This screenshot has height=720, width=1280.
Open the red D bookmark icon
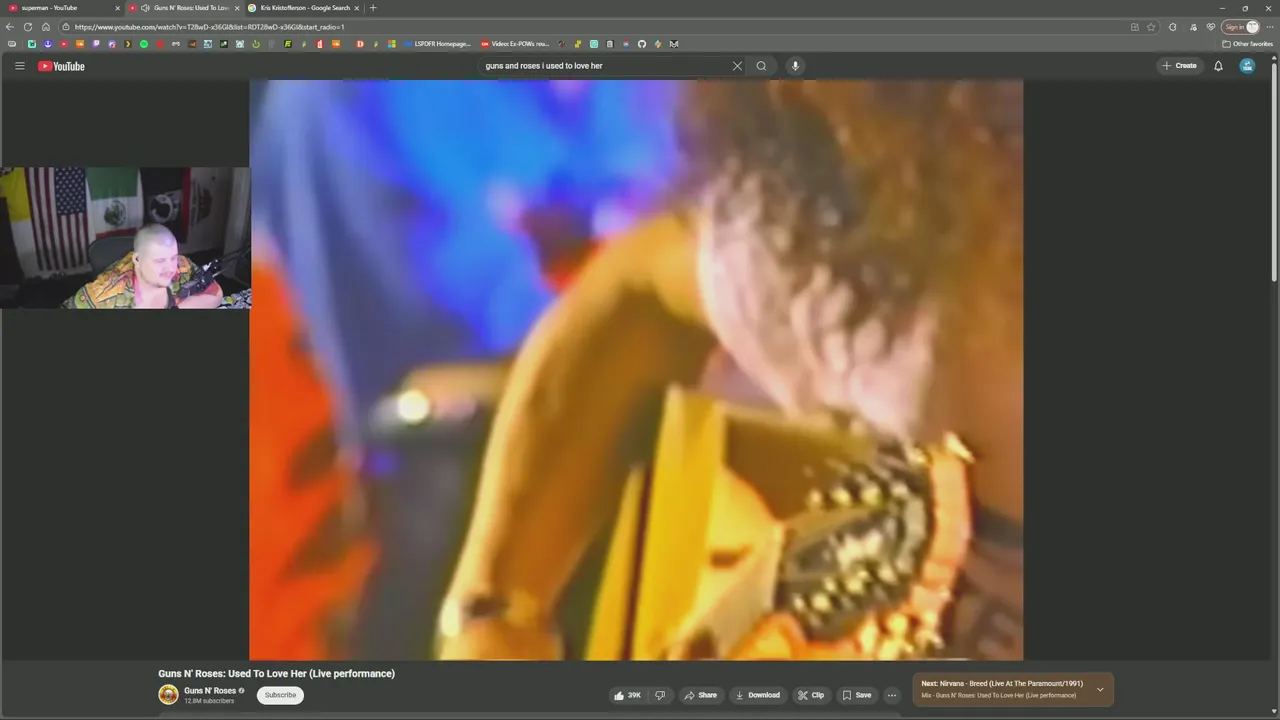click(x=360, y=44)
